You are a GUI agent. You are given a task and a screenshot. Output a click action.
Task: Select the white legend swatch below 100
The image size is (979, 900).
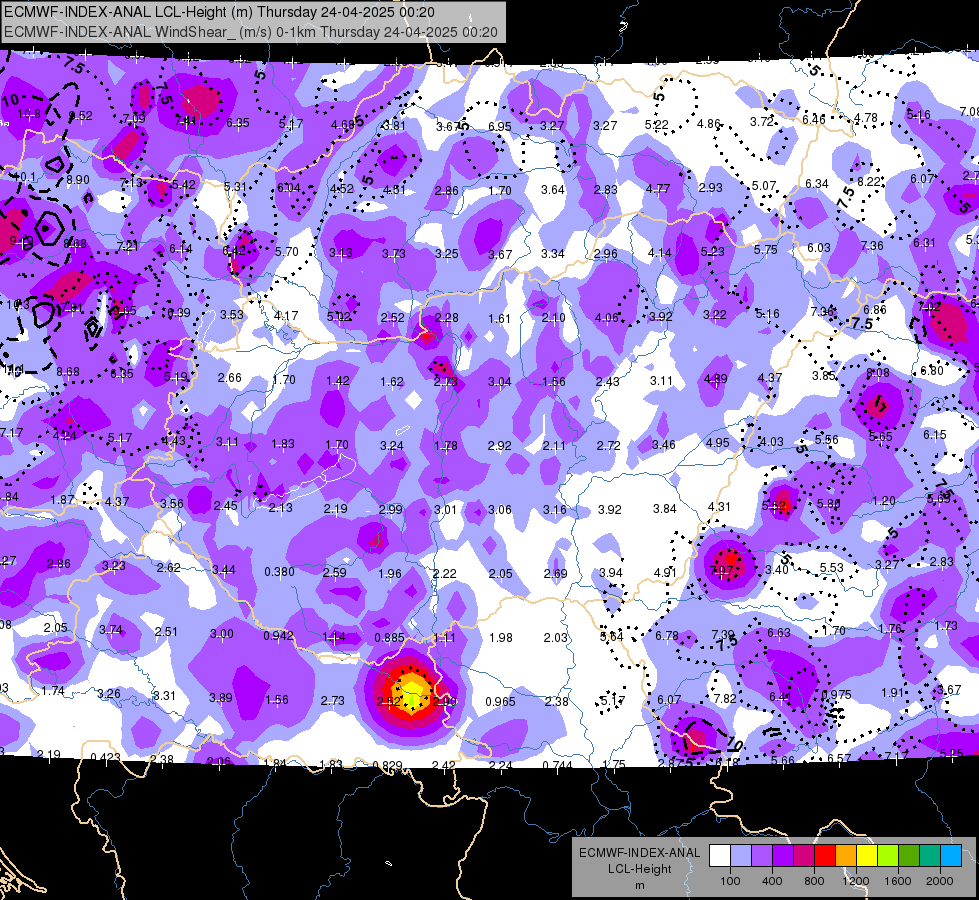click(x=720, y=856)
